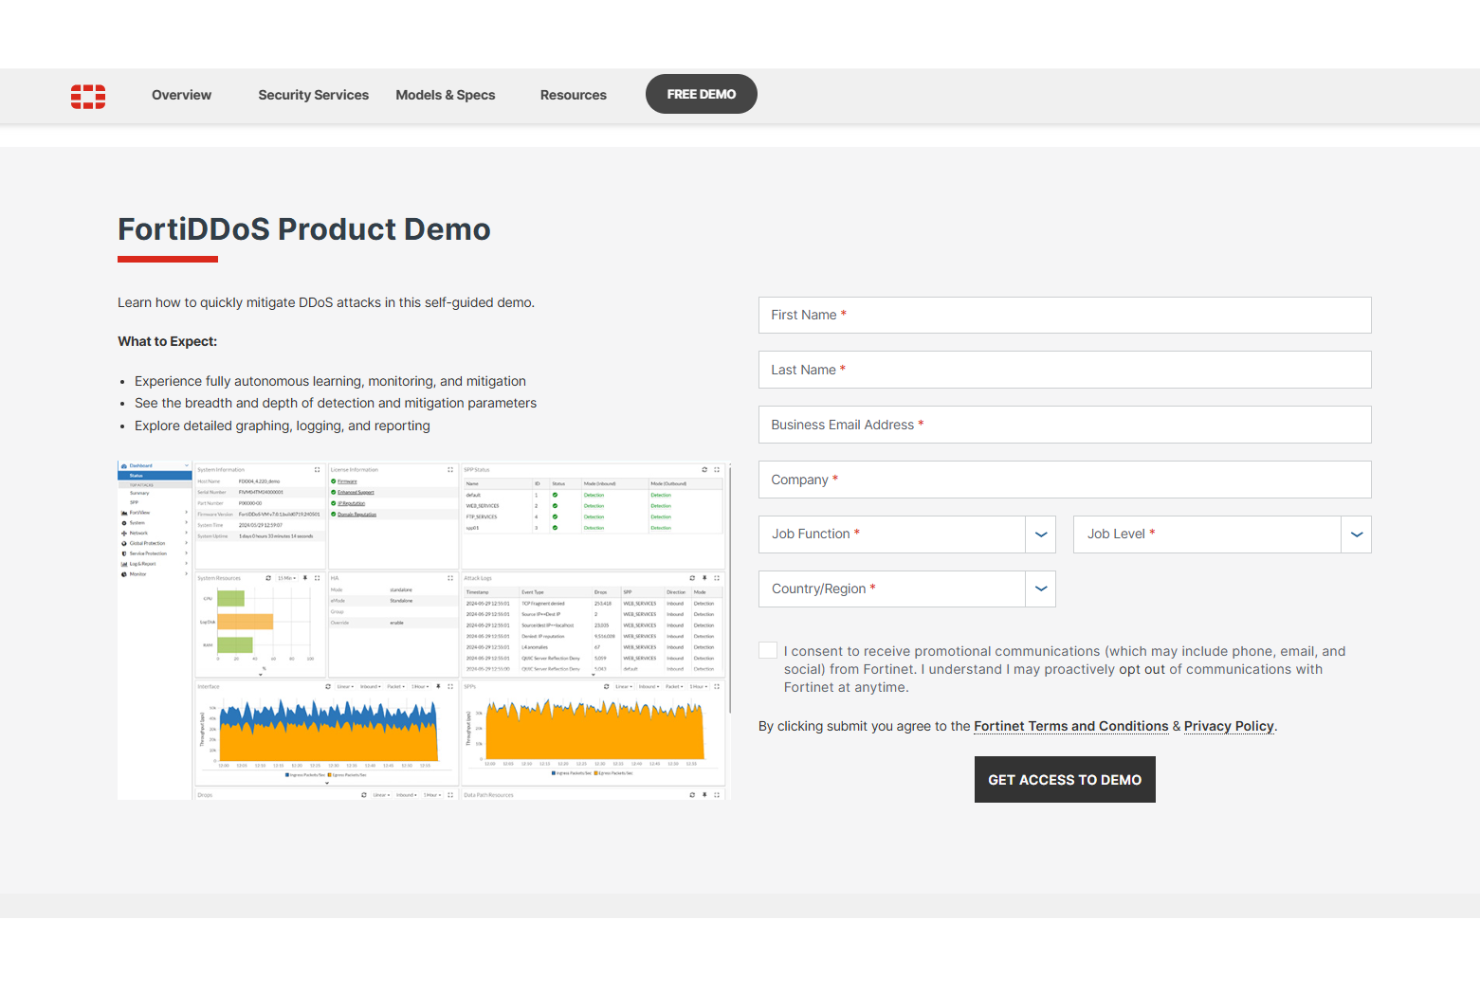Open the Job Level dropdown
The width and height of the screenshot is (1480, 987).
tap(1222, 534)
